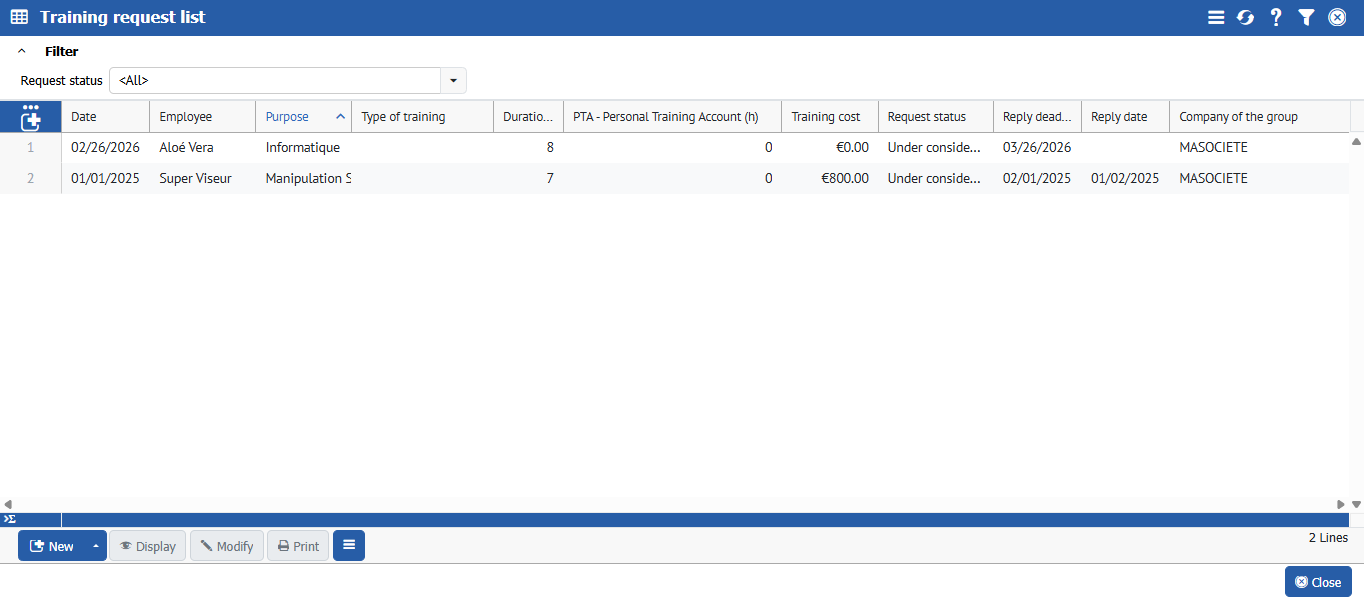Click the New button
The image size is (1364, 600).
click(52, 546)
